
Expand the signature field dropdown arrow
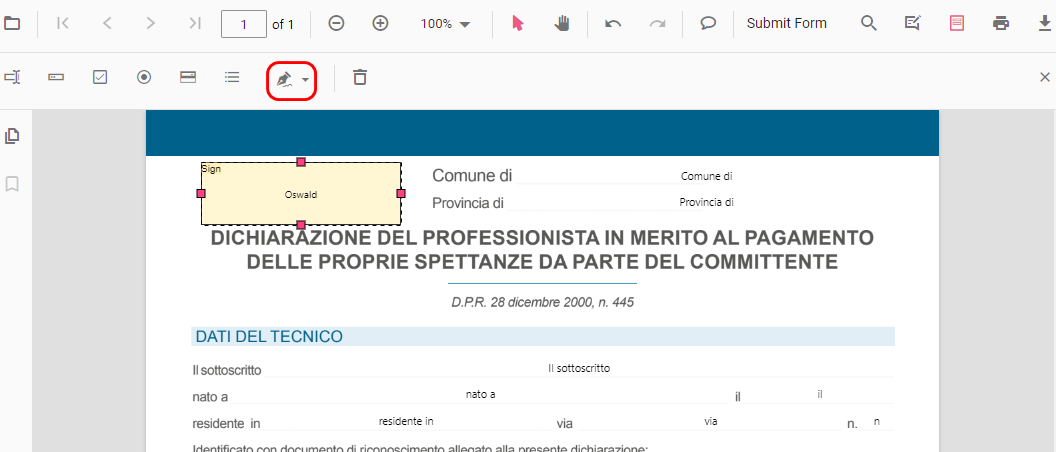pyautogui.click(x=306, y=80)
